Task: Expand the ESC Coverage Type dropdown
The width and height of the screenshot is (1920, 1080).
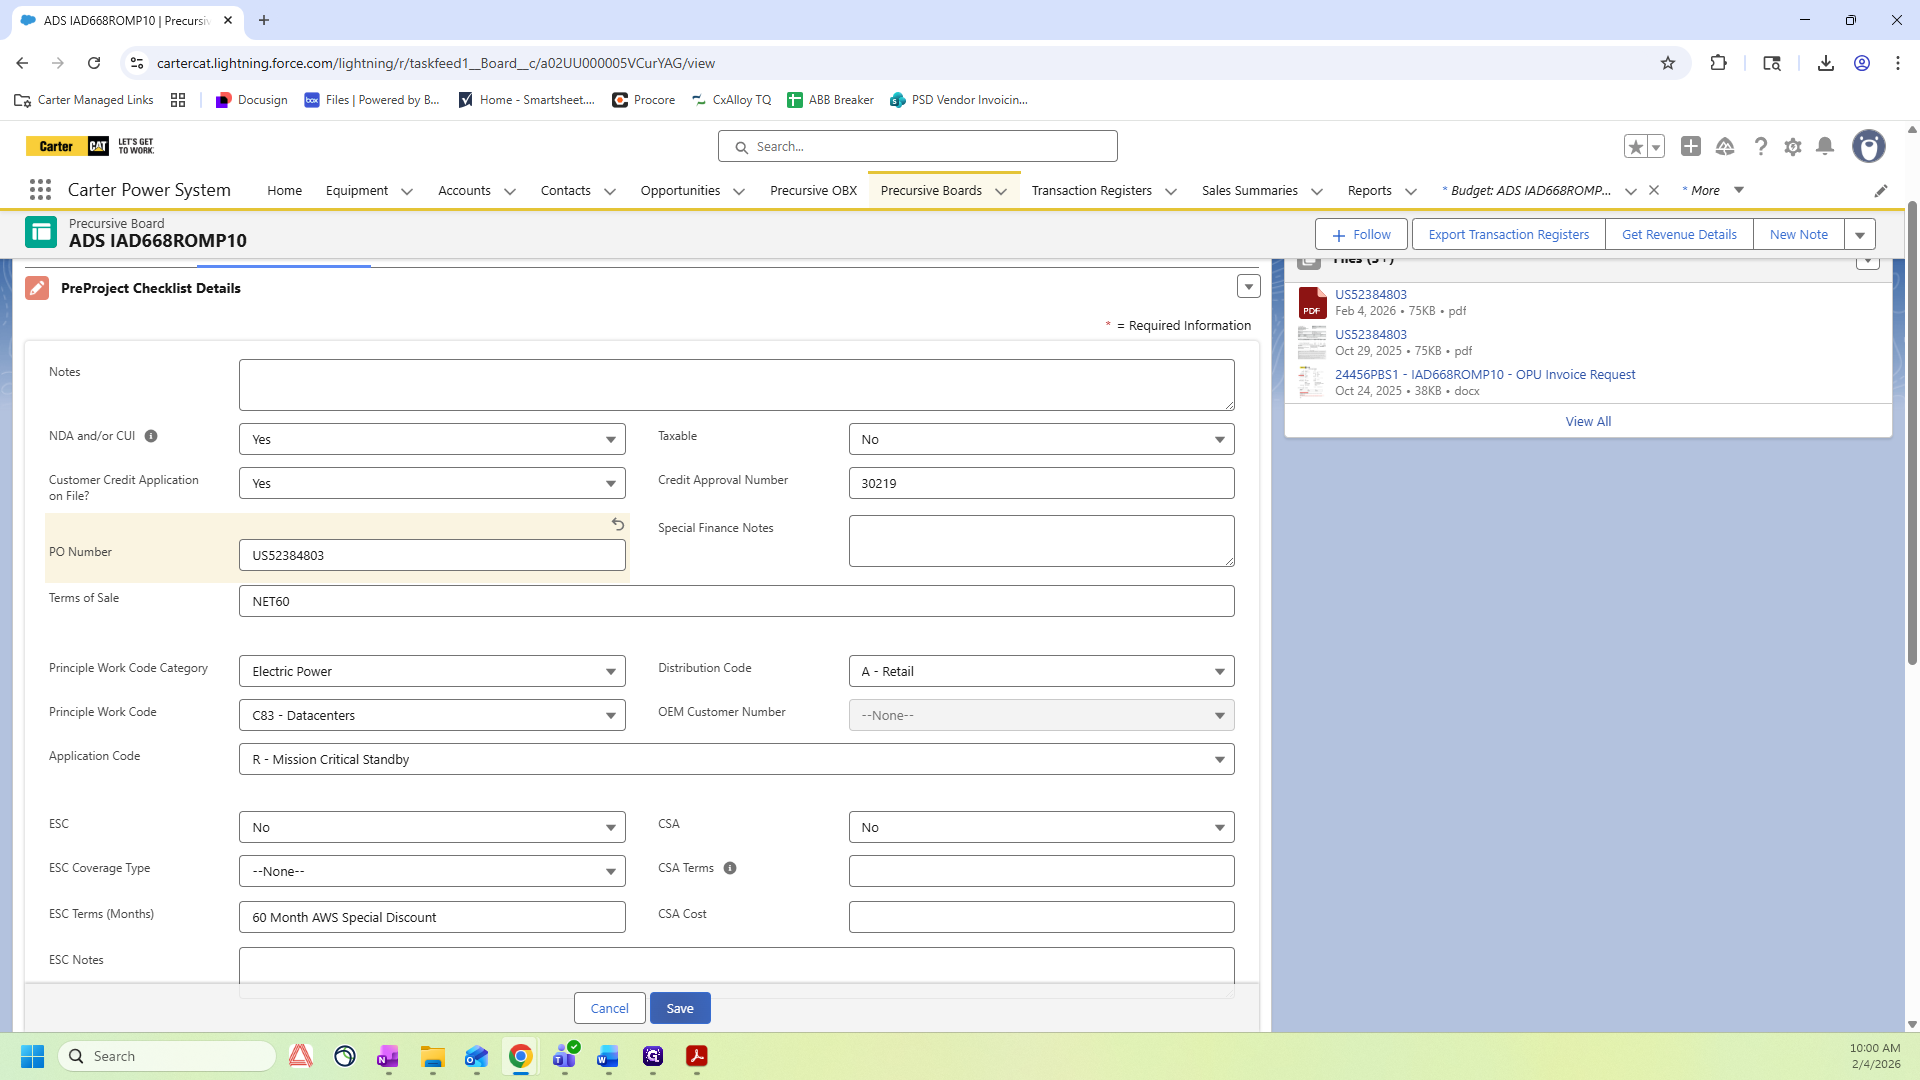Action: pos(432,871)
